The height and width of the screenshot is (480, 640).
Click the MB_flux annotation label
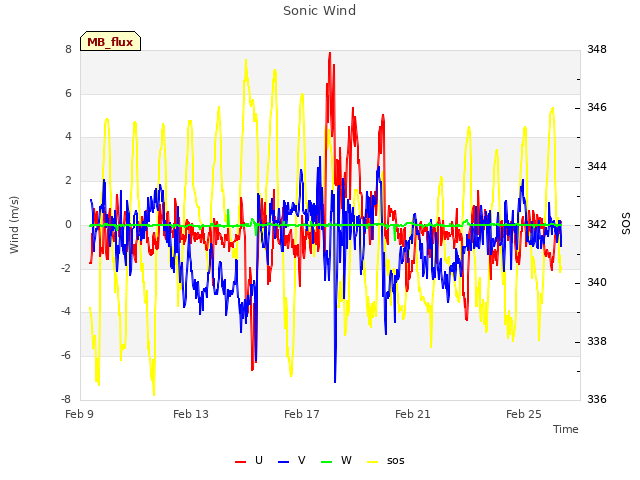[110, 41]
